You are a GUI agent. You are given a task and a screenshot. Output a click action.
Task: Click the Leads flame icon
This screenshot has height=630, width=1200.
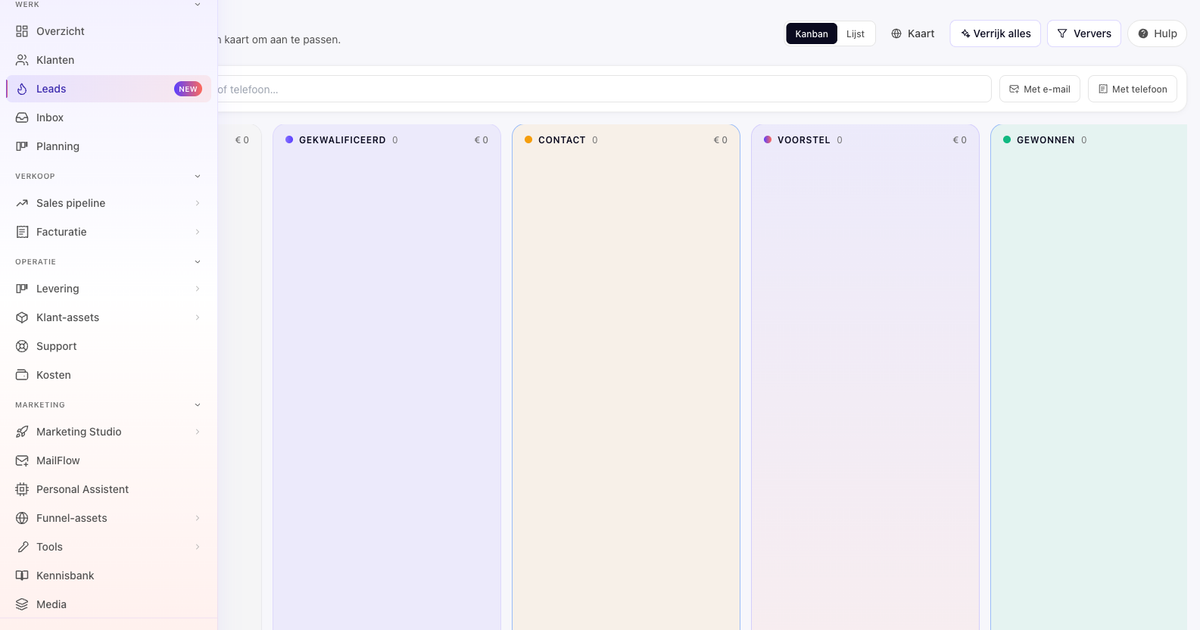(x=22, y=89)
